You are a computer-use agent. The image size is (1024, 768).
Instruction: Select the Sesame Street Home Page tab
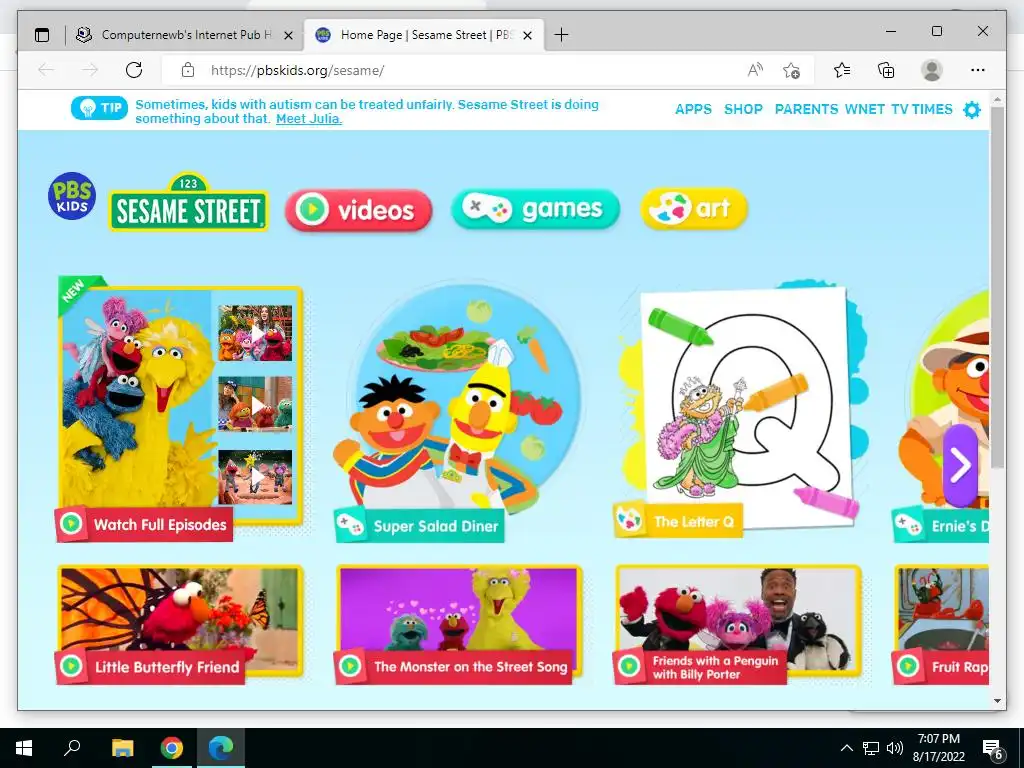pyautogui.click(x=425, y=35)
